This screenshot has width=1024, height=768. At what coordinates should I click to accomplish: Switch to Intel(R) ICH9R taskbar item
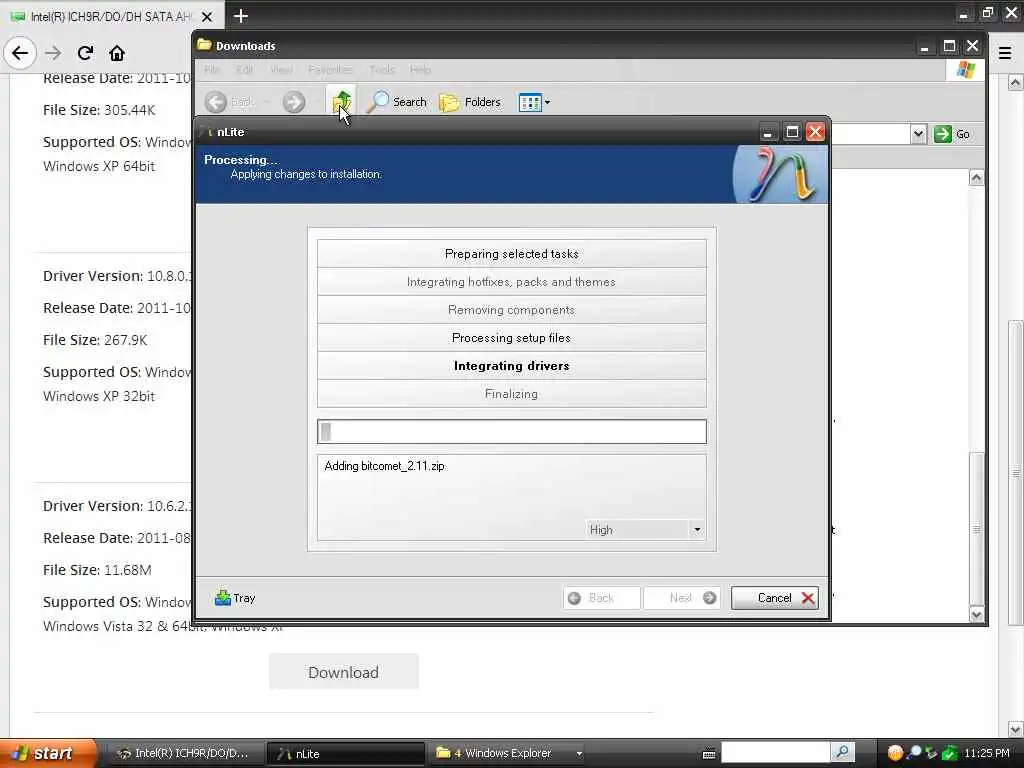[185, 753]
